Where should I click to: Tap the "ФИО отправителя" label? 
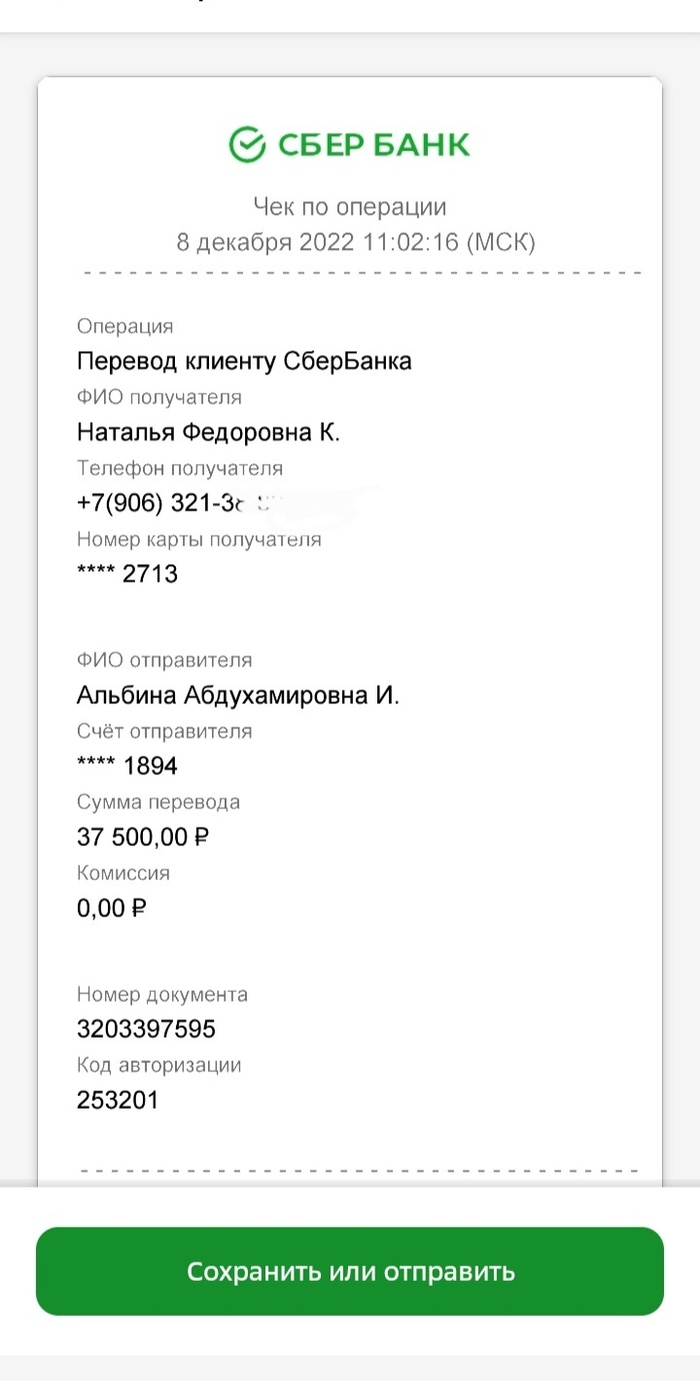[164, 660]
